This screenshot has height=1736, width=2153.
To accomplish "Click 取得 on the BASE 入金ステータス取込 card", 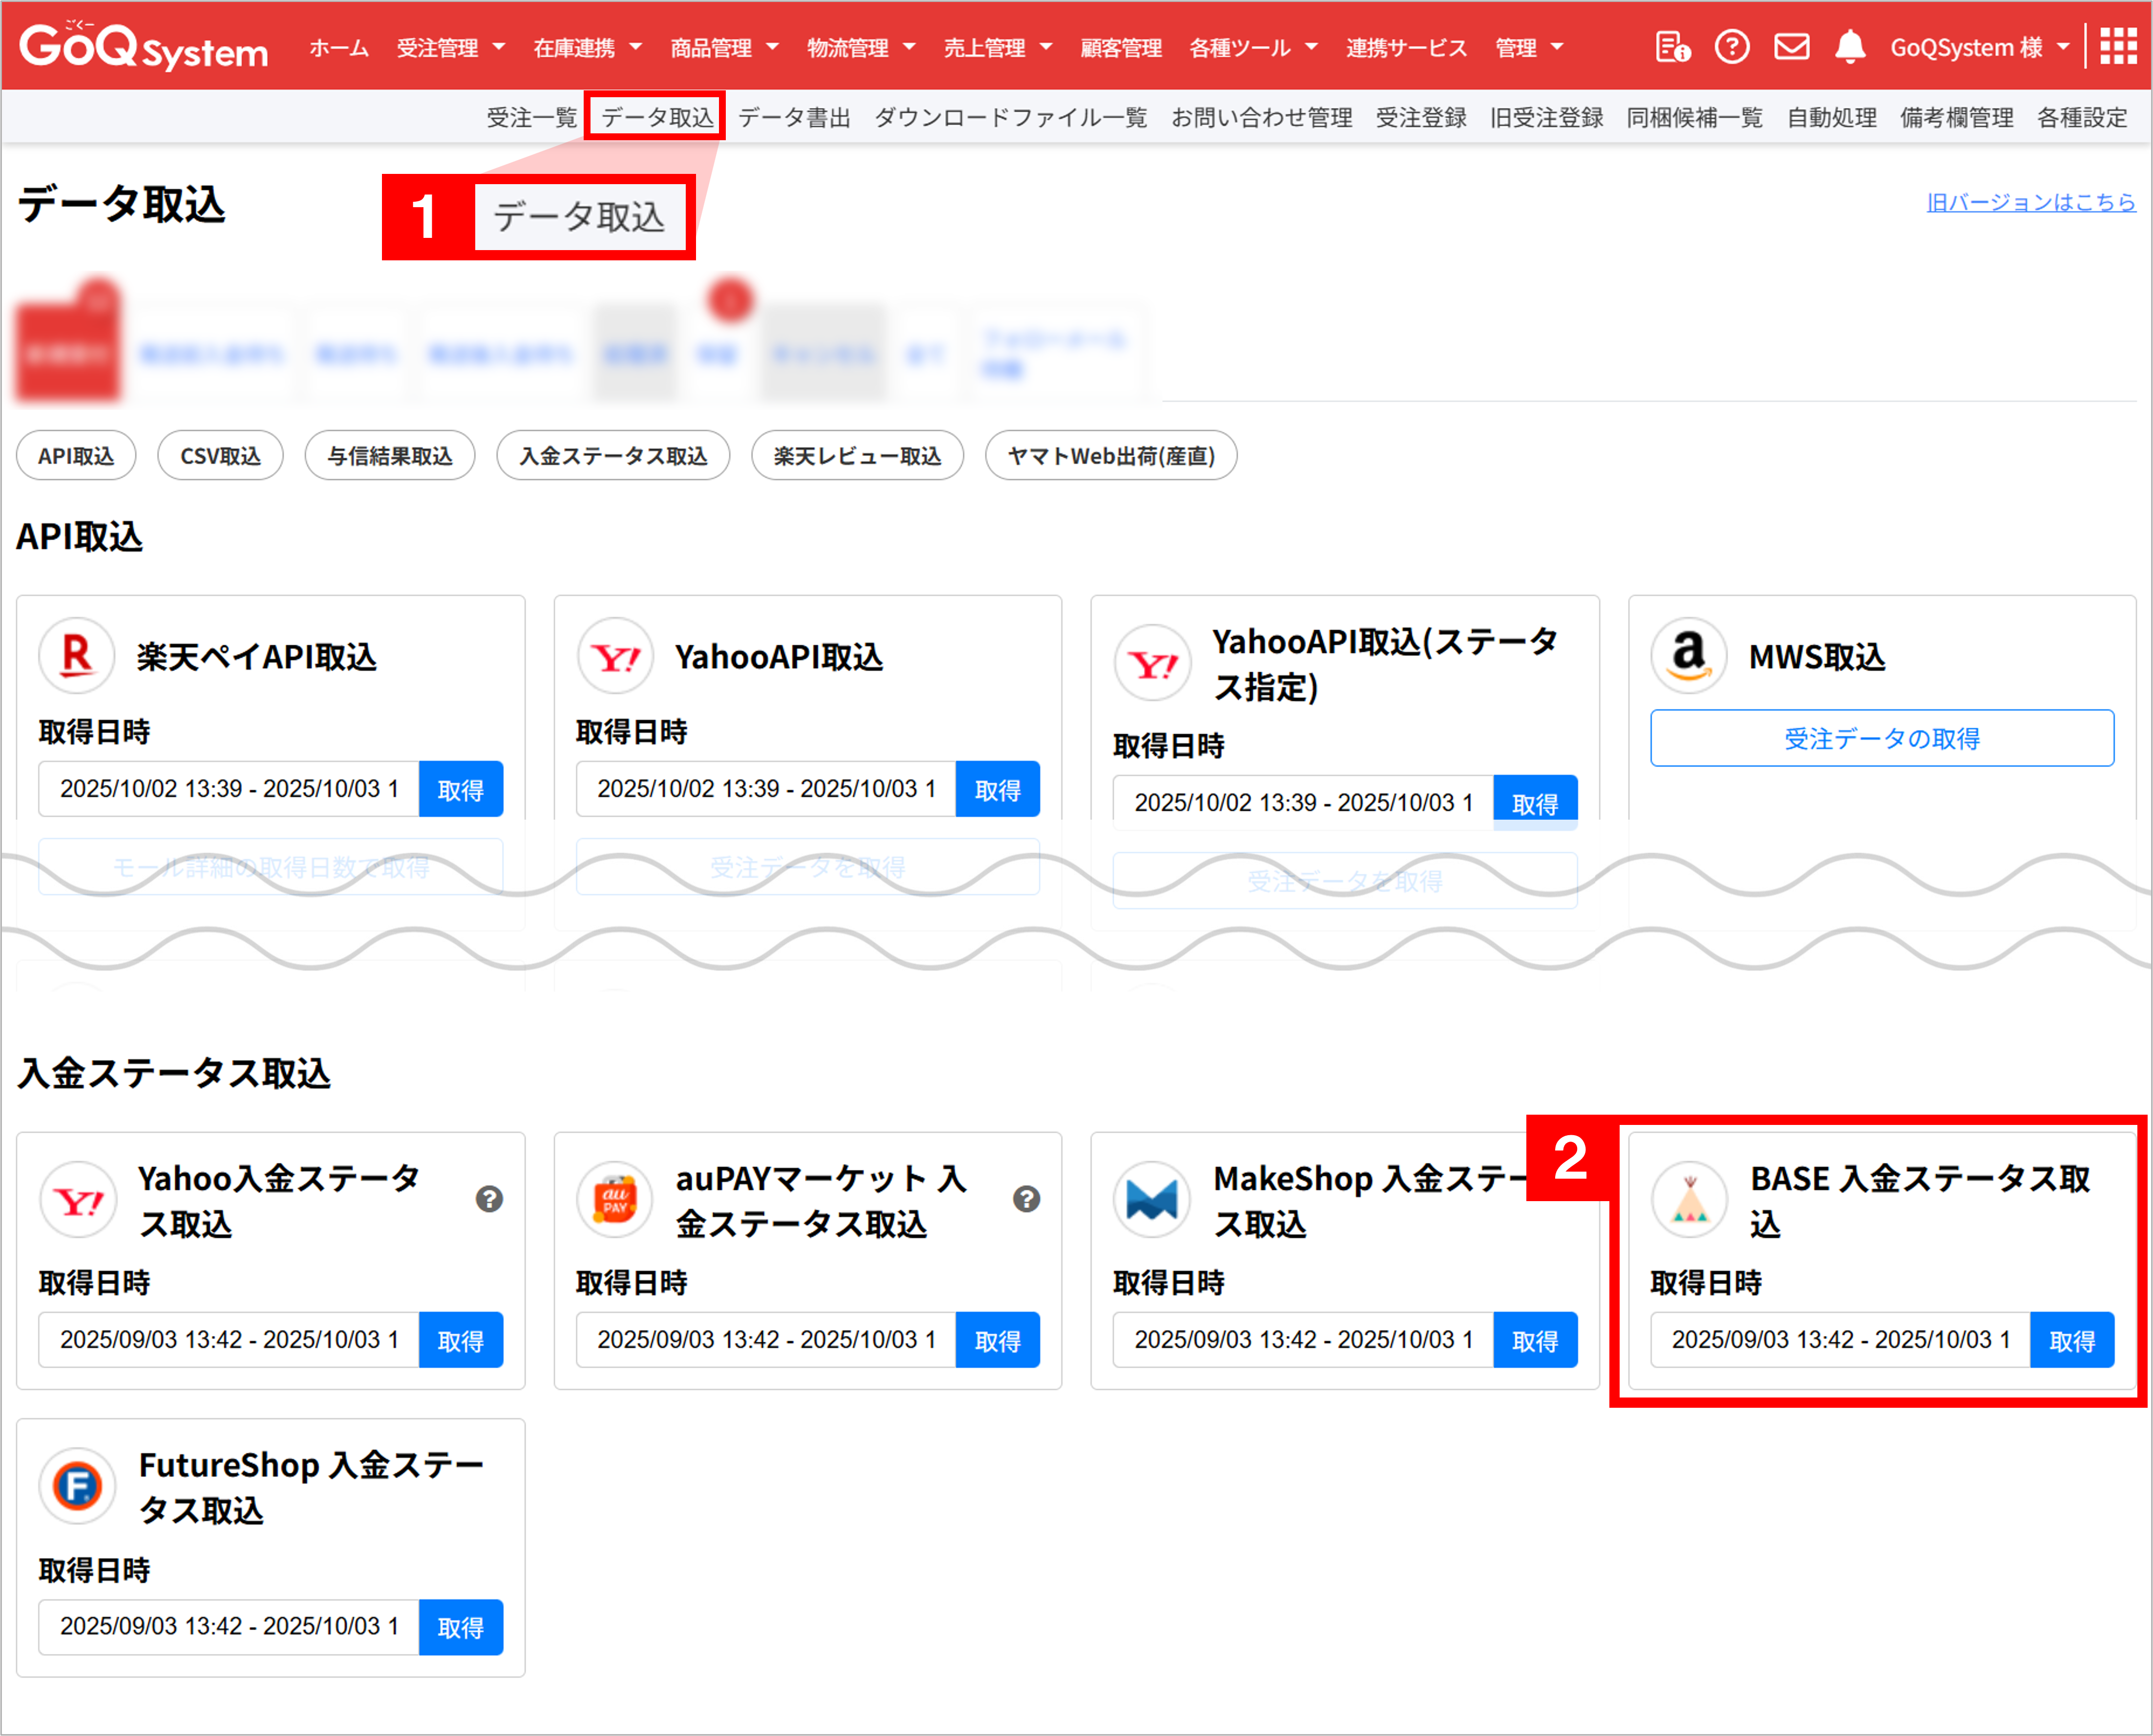I will [2072, 1340].
